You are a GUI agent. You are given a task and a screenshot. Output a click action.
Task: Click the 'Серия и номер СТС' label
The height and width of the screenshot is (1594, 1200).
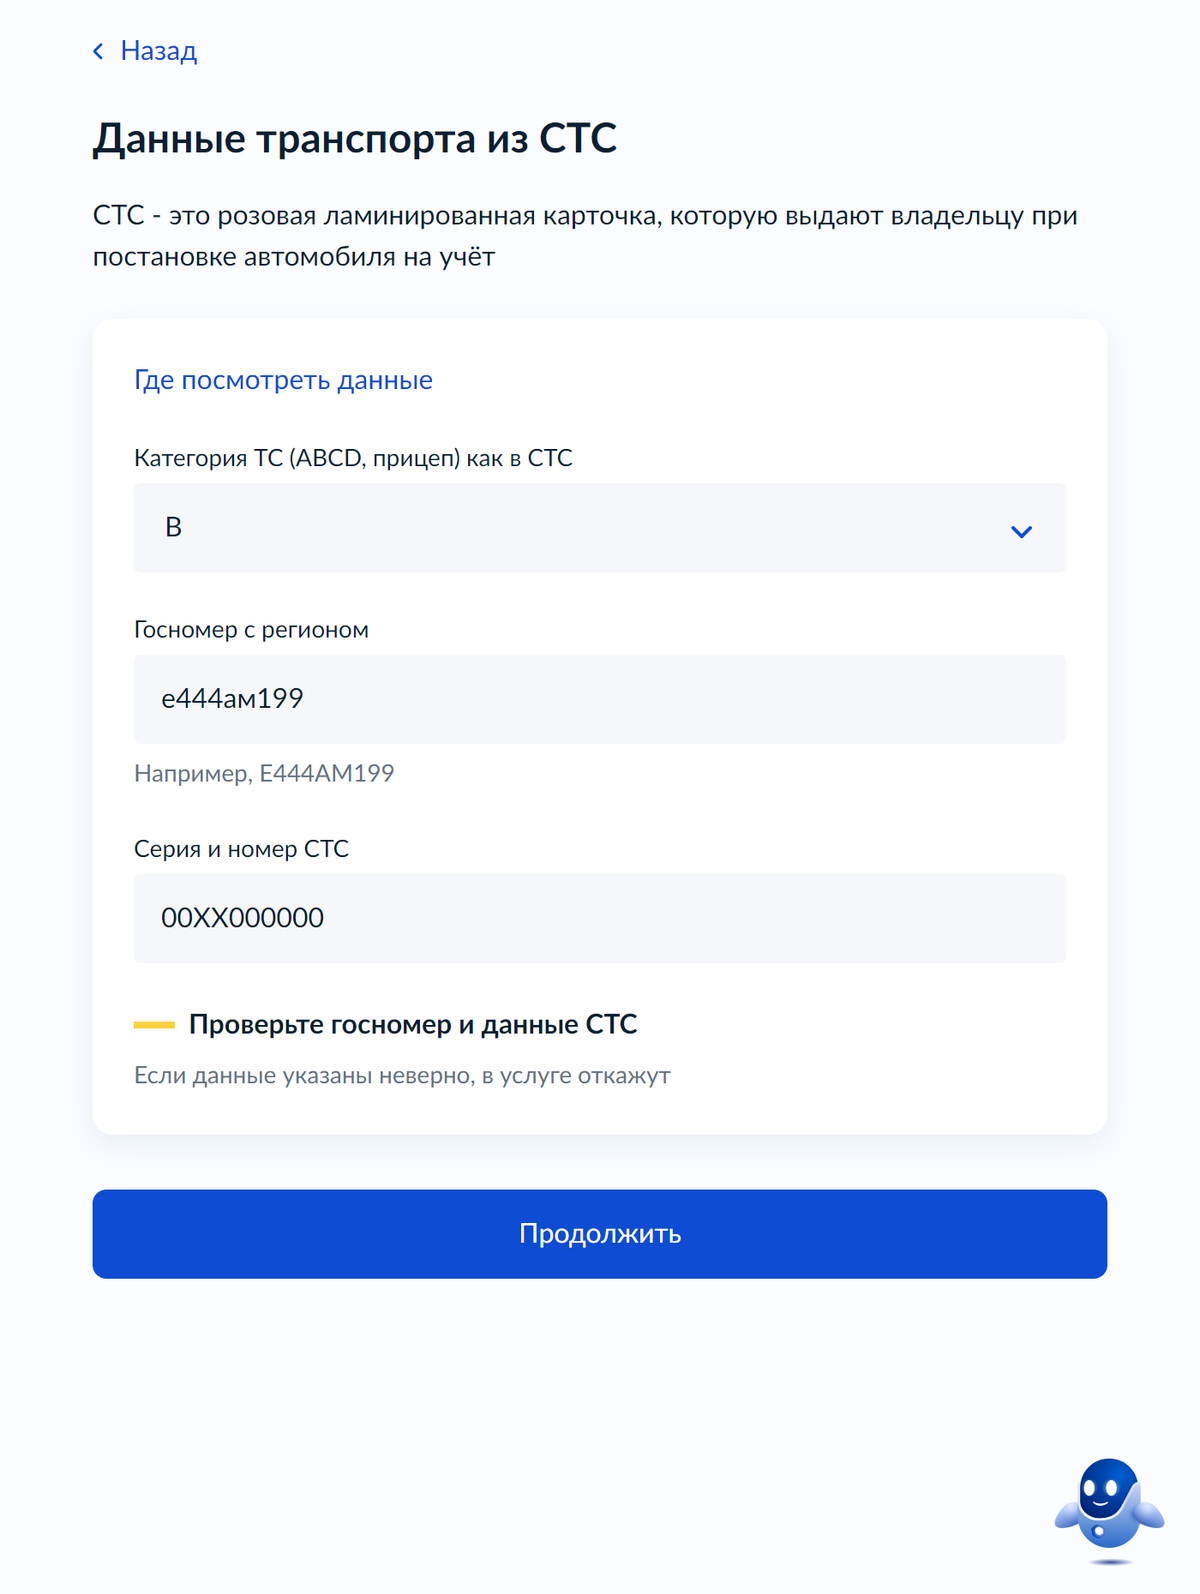pos(241,849)
